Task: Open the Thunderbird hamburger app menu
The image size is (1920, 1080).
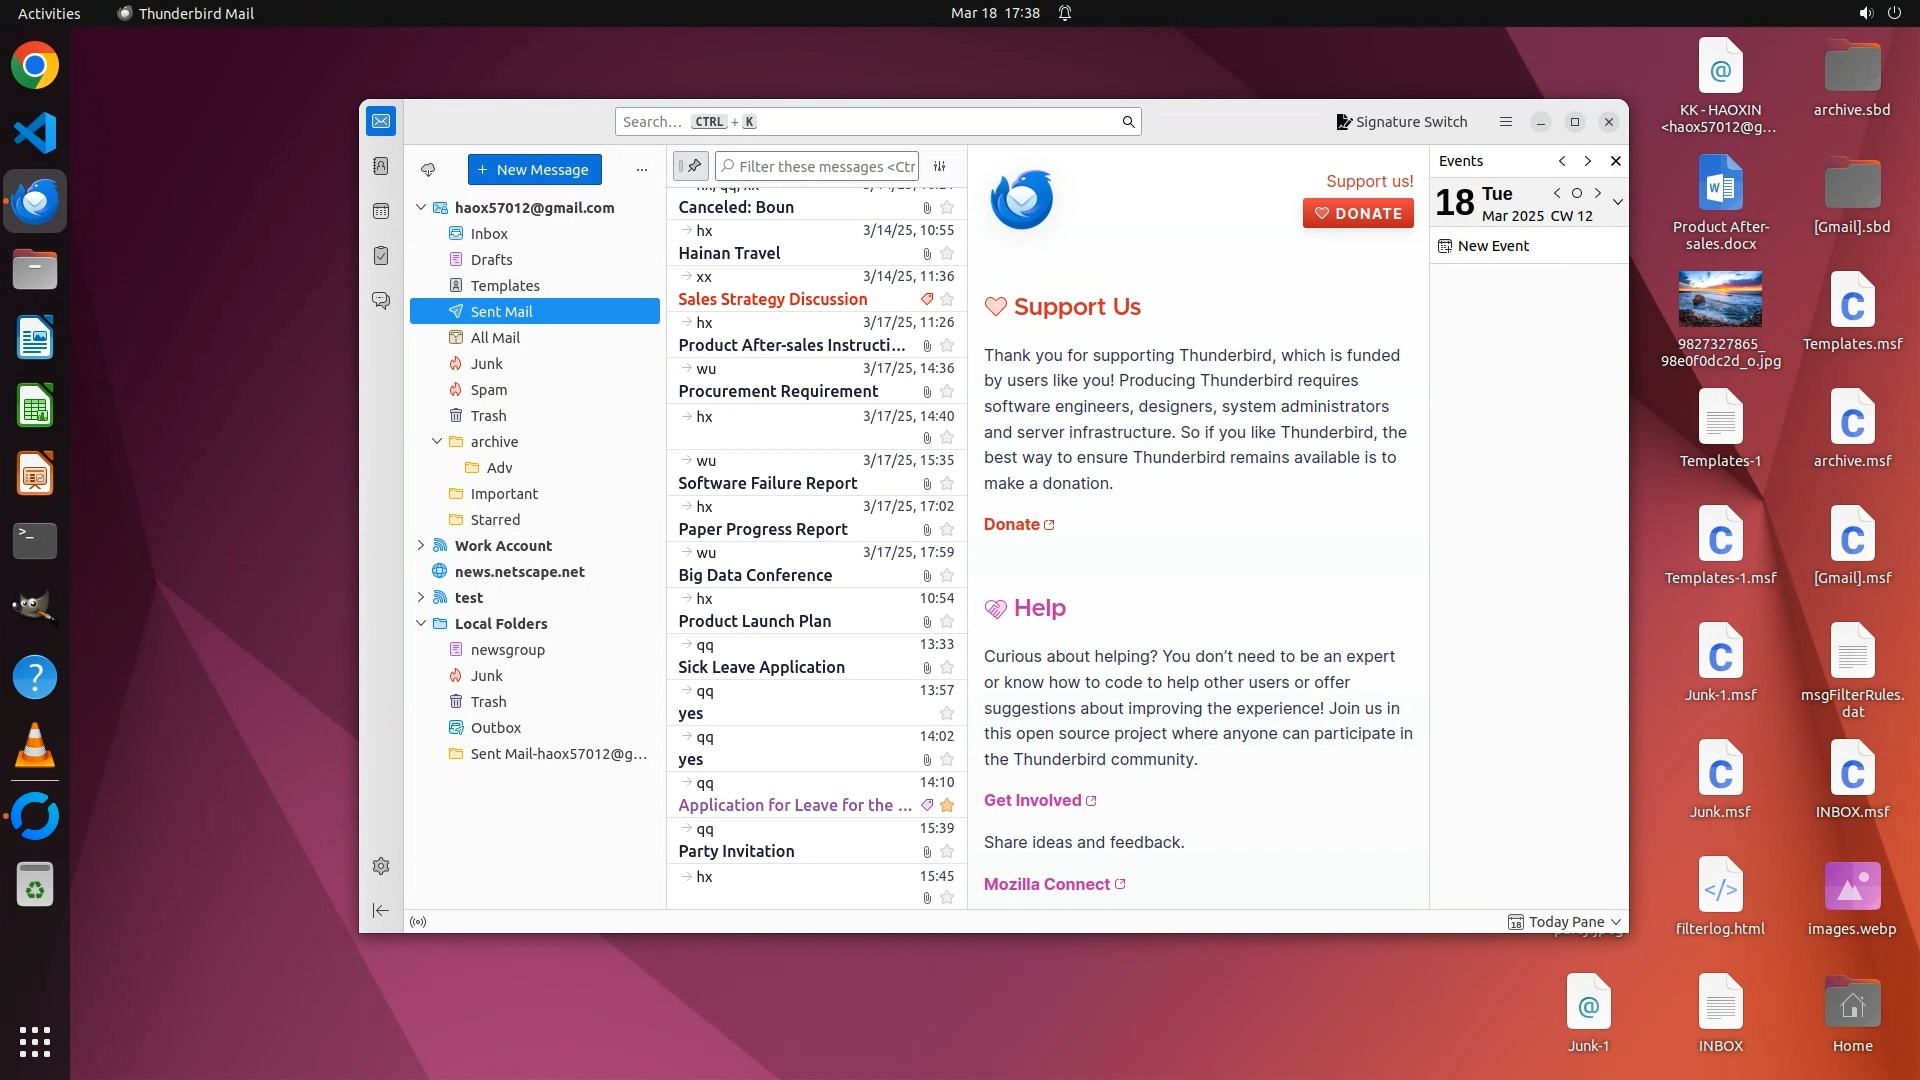Action: click(x=1506, y=122)
